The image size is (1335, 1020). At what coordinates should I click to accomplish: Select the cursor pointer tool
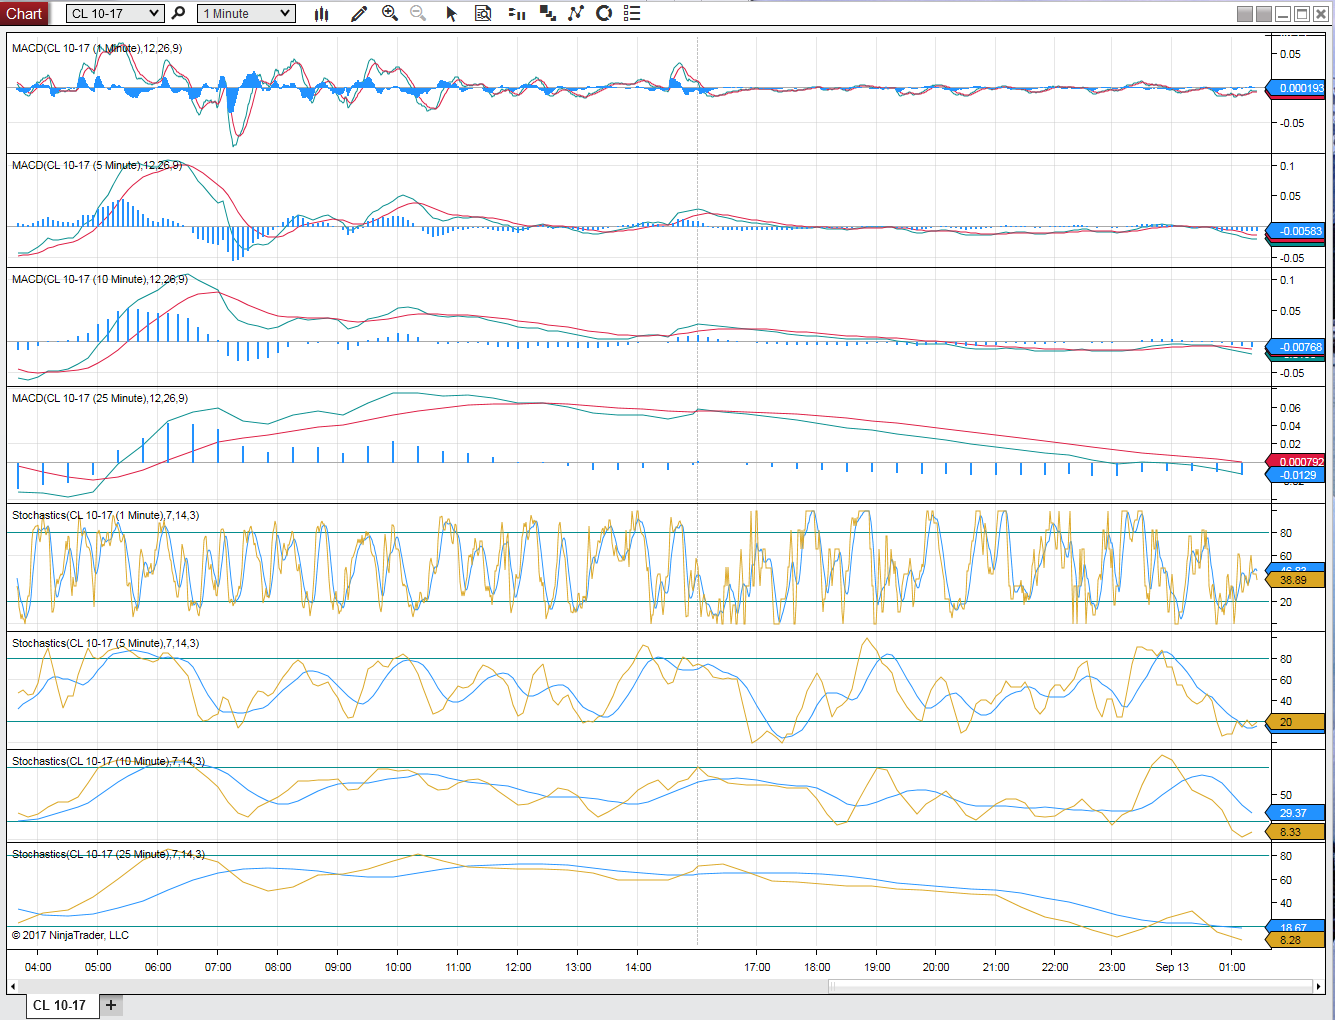coord(451,13)
